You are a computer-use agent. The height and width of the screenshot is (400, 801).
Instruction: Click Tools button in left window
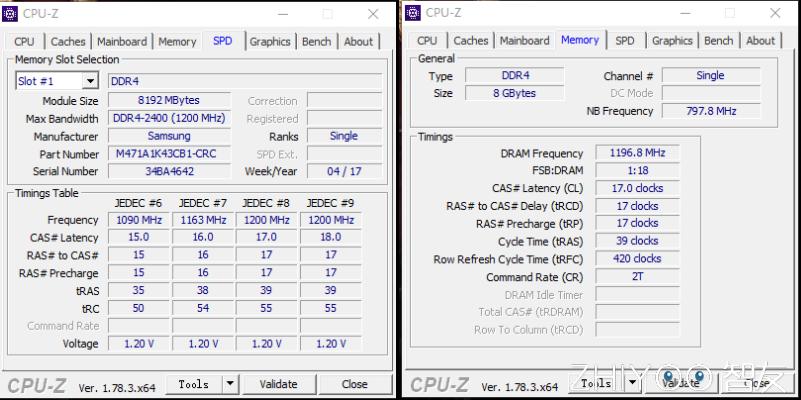click(x=194, y=384)
